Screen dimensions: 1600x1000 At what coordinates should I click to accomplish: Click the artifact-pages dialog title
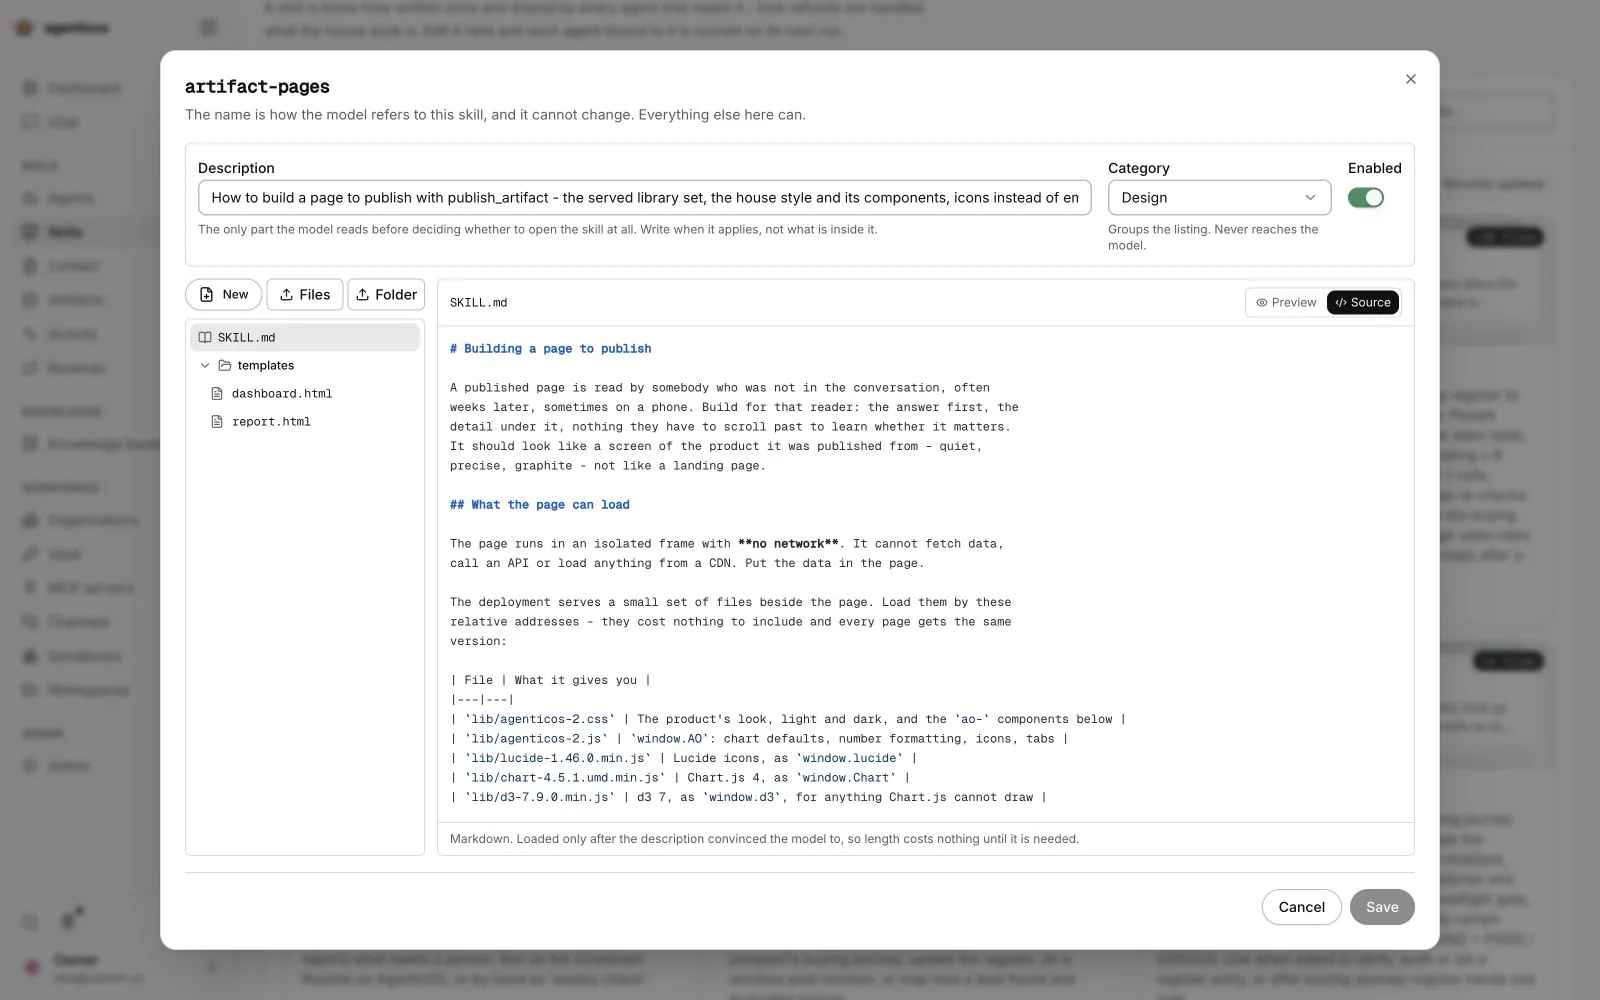(257, 87)
